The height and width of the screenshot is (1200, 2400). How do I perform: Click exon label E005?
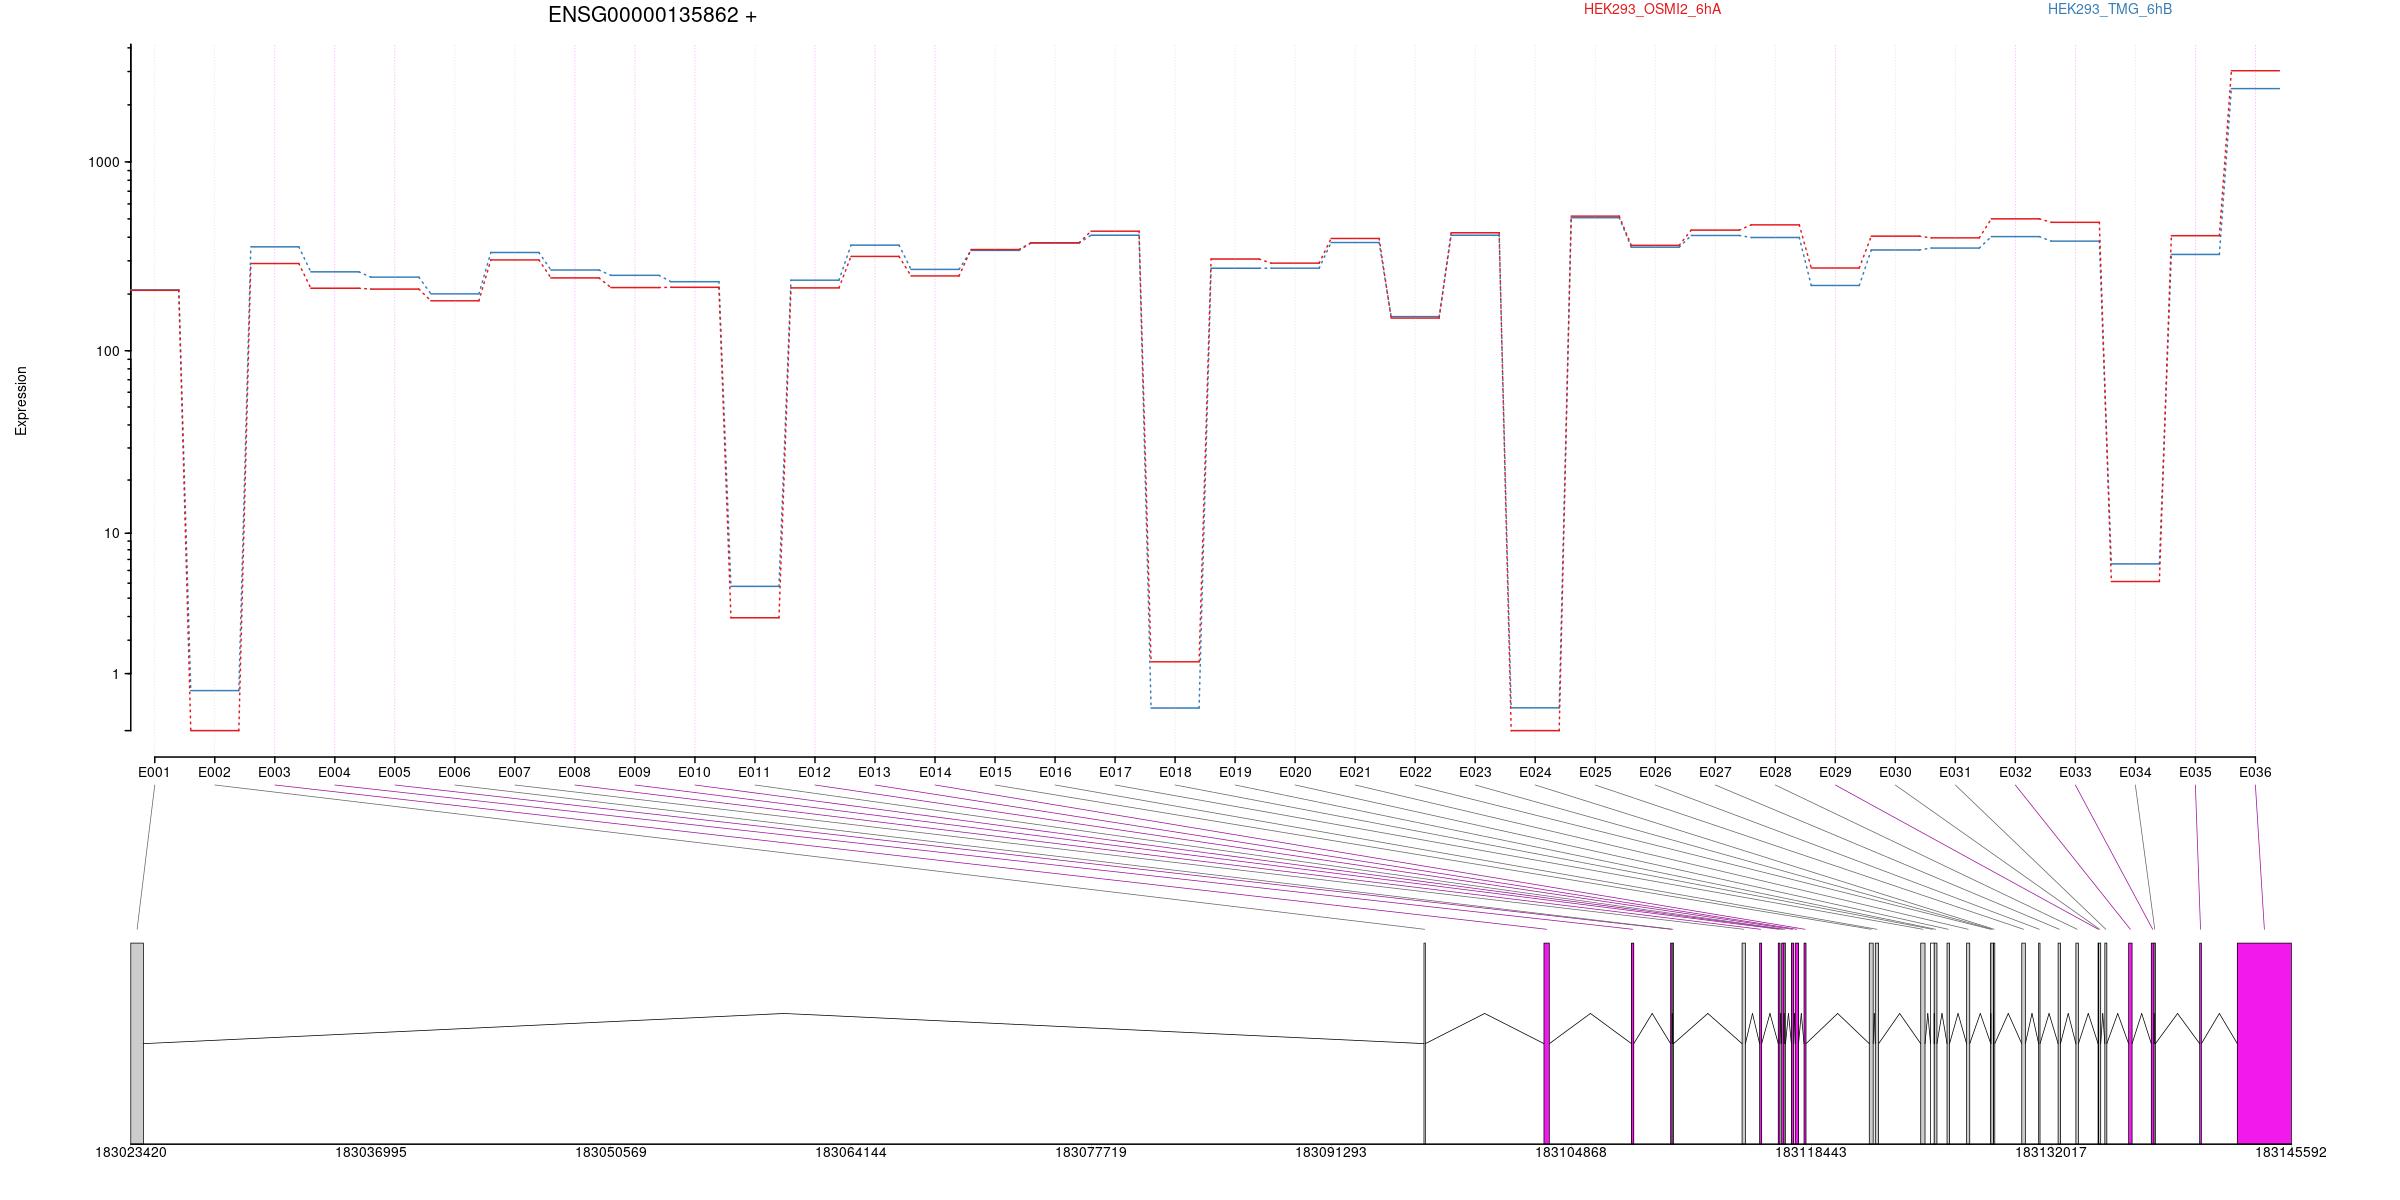394,772
